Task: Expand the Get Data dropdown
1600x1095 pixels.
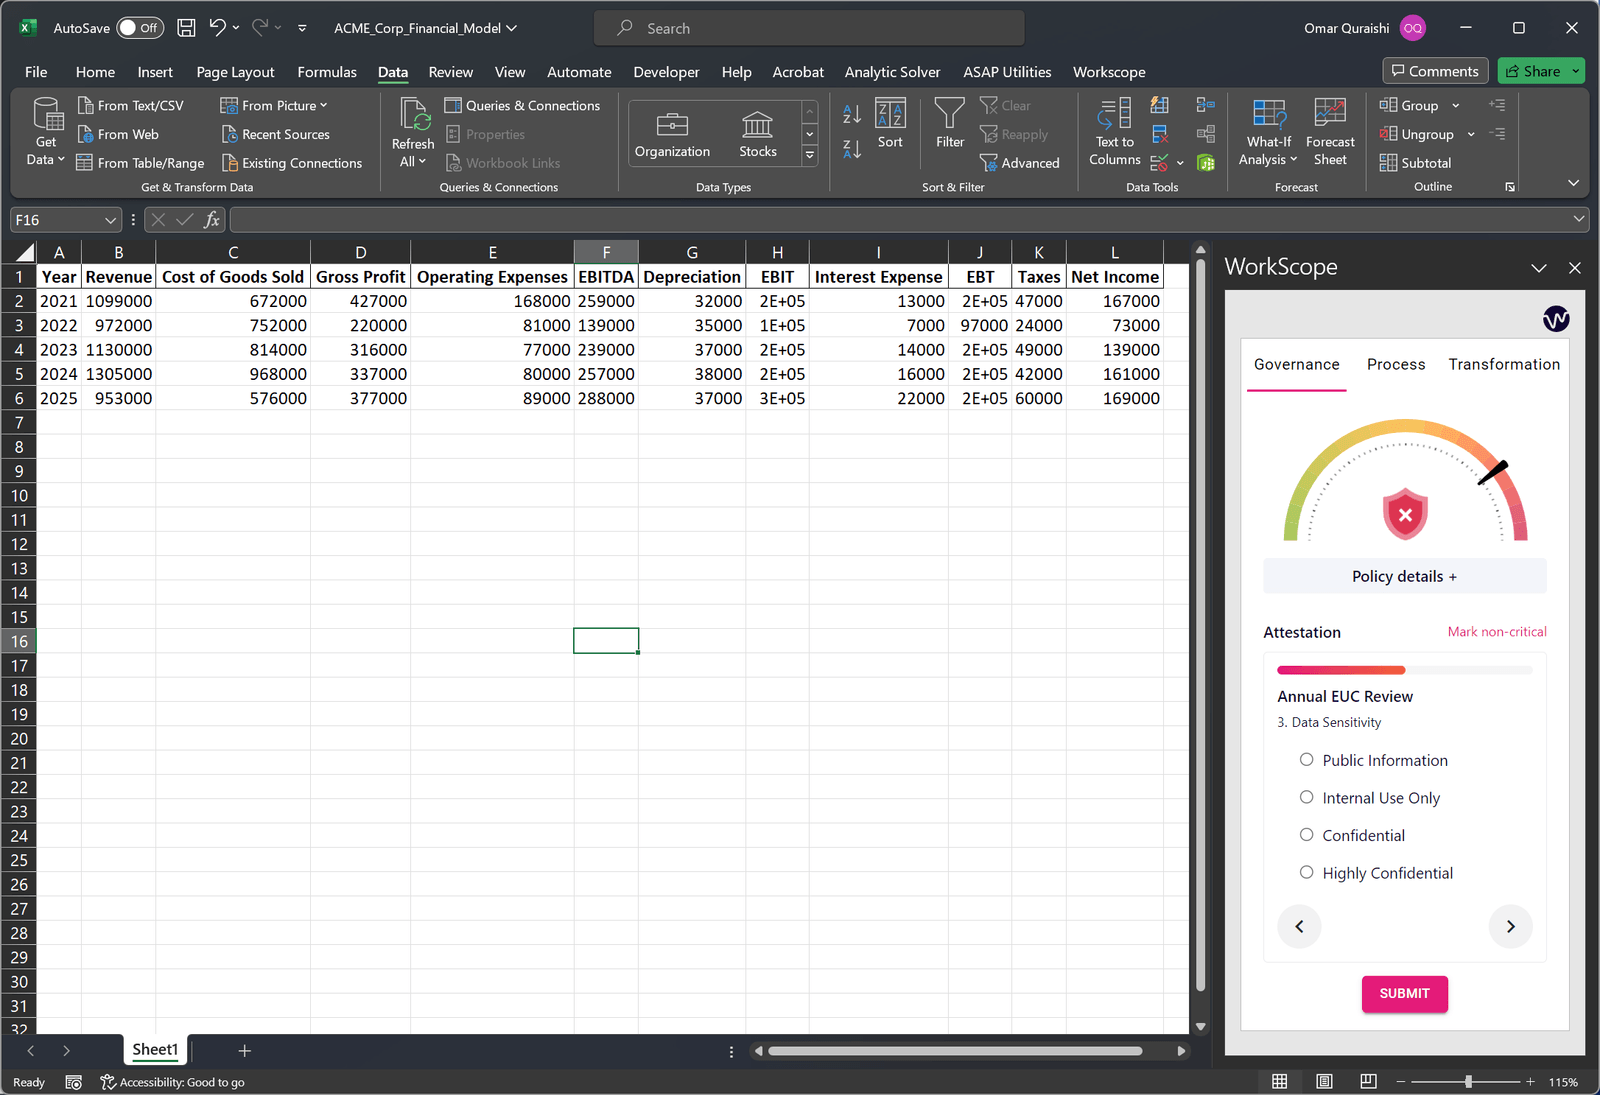Action: point(44,133)
